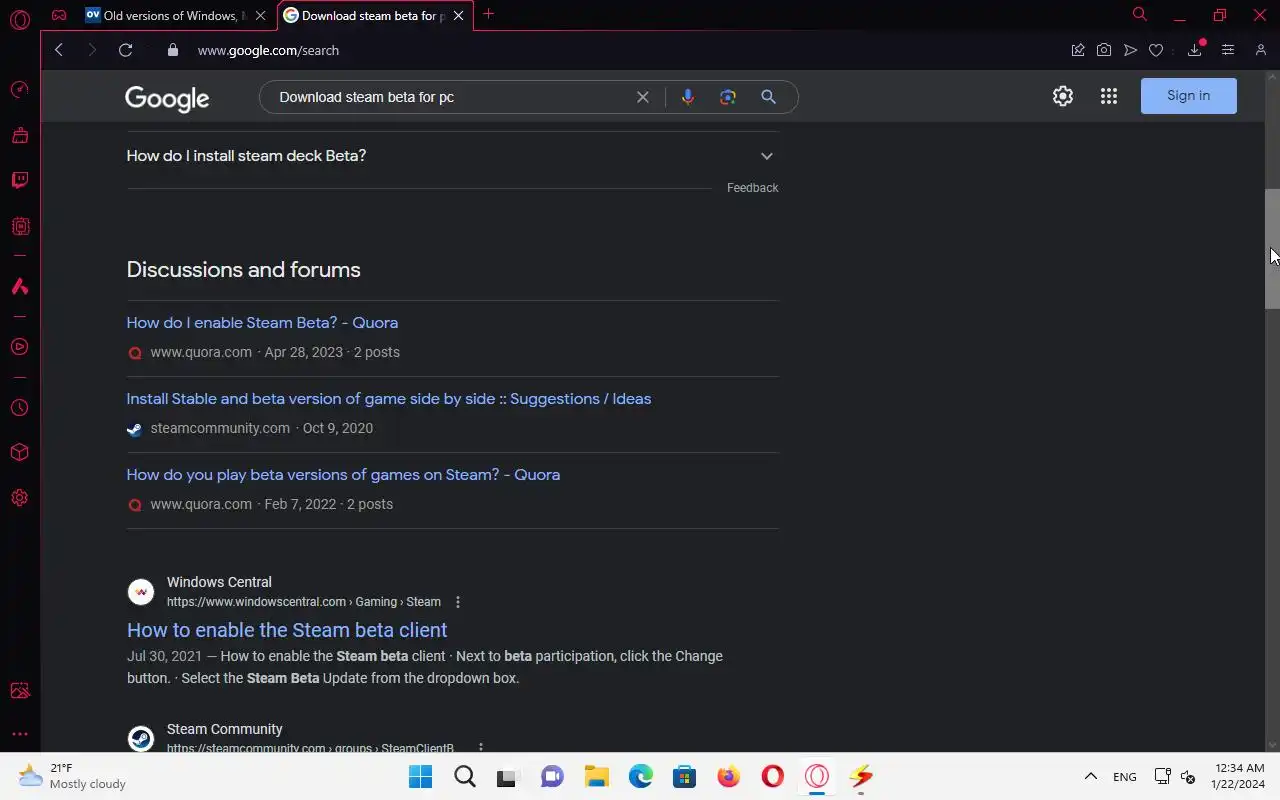Add page to bookmarks heart icon

tap(1156, 50)
